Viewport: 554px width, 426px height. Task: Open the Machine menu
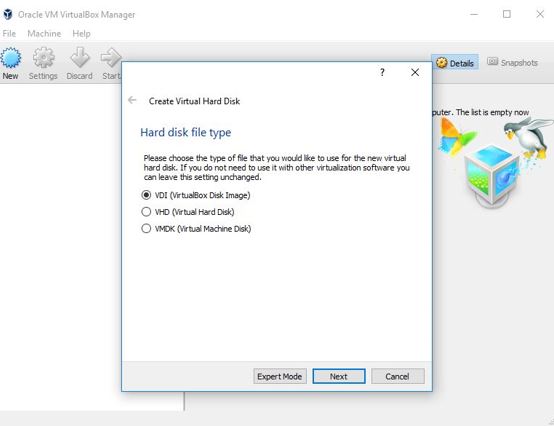pos(44,34)
